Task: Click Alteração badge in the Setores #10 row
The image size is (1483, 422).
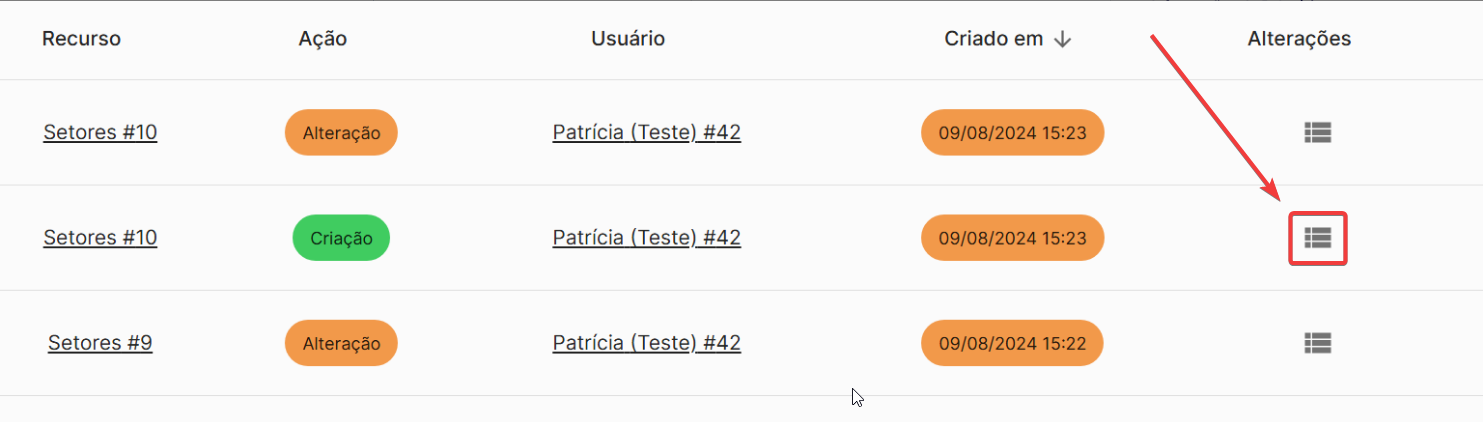Action: [x=341, y=133]
